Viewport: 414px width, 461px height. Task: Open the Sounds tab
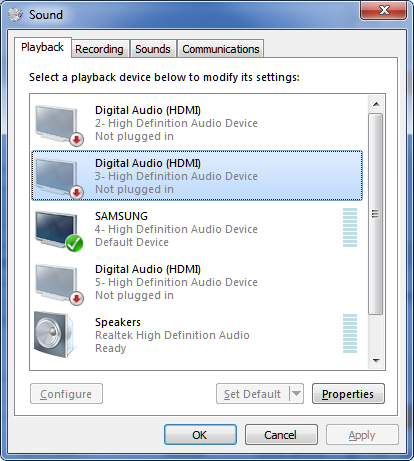click(153, 49)
